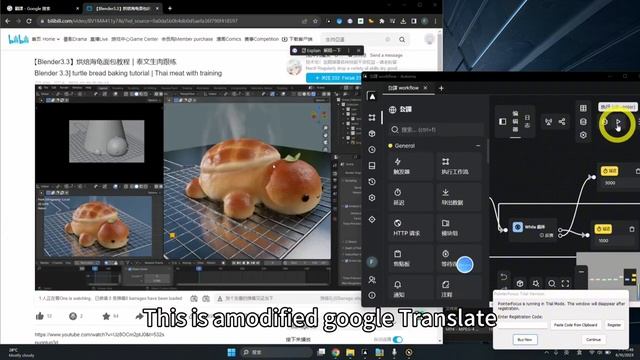Screen dimensions: 640x360
Task: Open the YouTube link in video description
Action: pyautogui.click(x=100, y=334)
